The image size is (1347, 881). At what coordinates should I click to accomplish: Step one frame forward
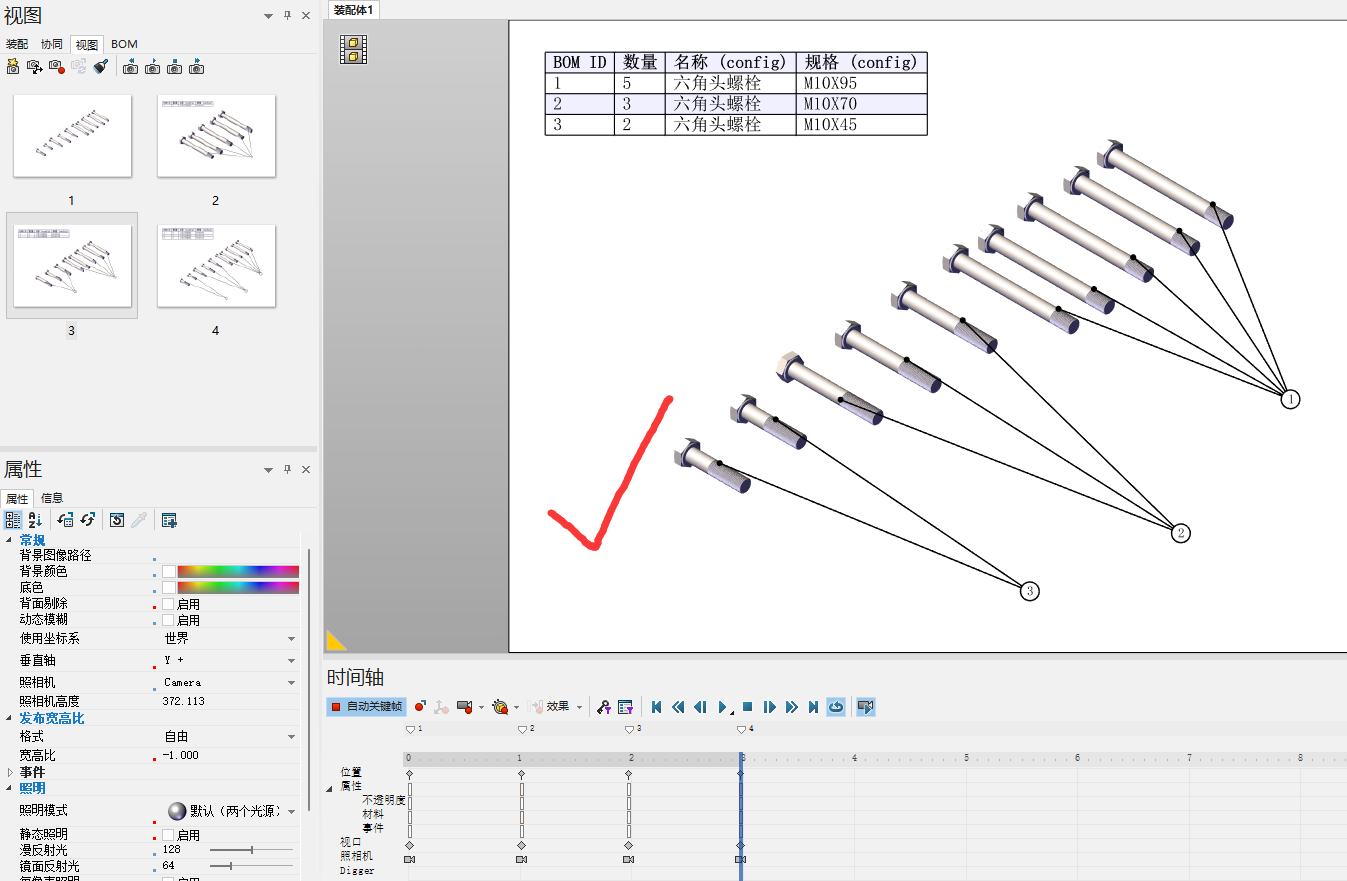point(769,707)
